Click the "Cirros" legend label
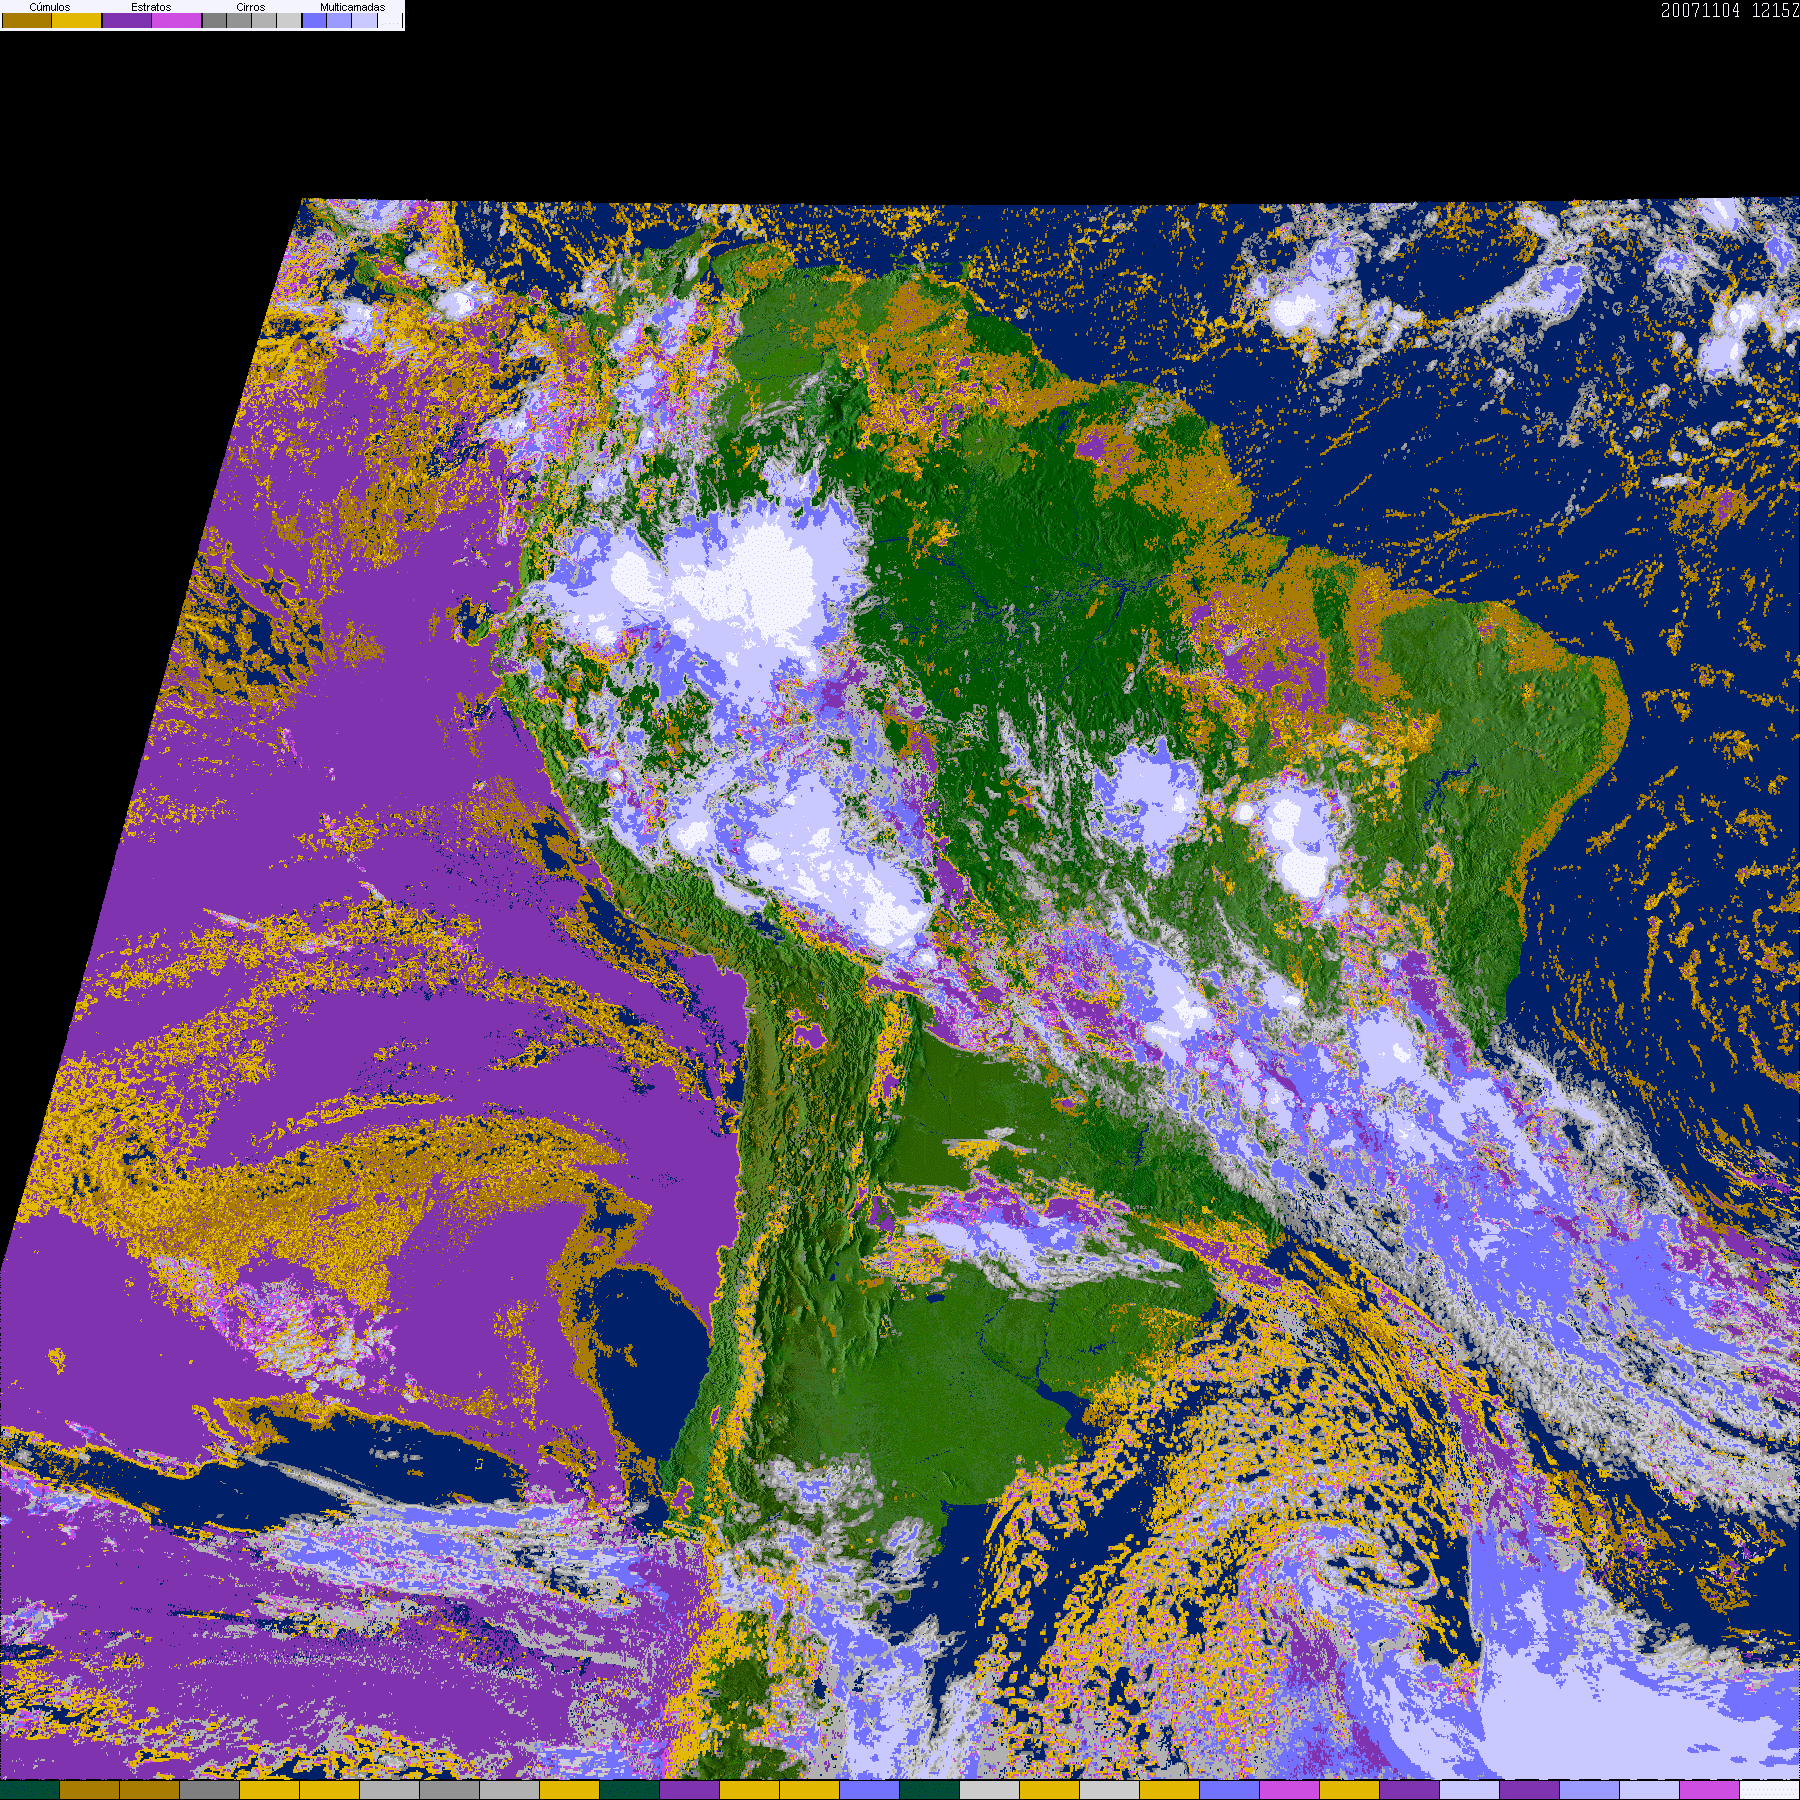This screenshot has height=1800, width=1800. click(251, 7)
